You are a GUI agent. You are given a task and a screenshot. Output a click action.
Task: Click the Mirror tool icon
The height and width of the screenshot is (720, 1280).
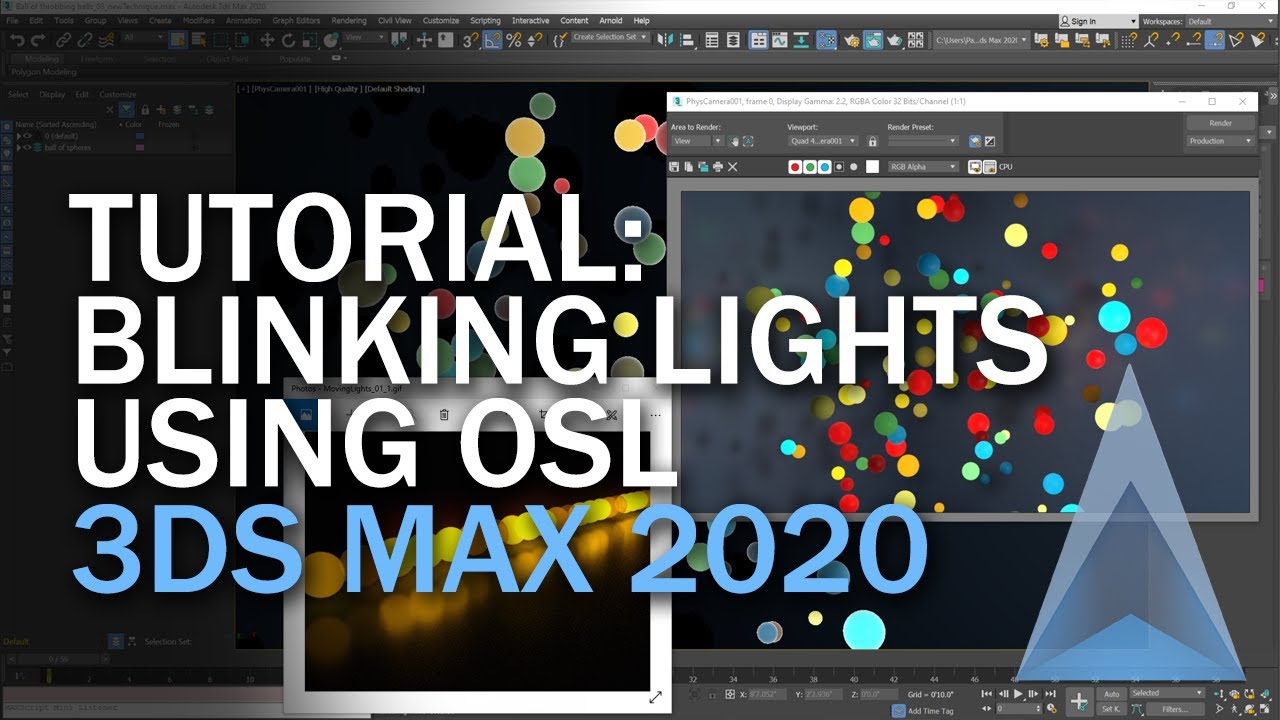point(665,40)
